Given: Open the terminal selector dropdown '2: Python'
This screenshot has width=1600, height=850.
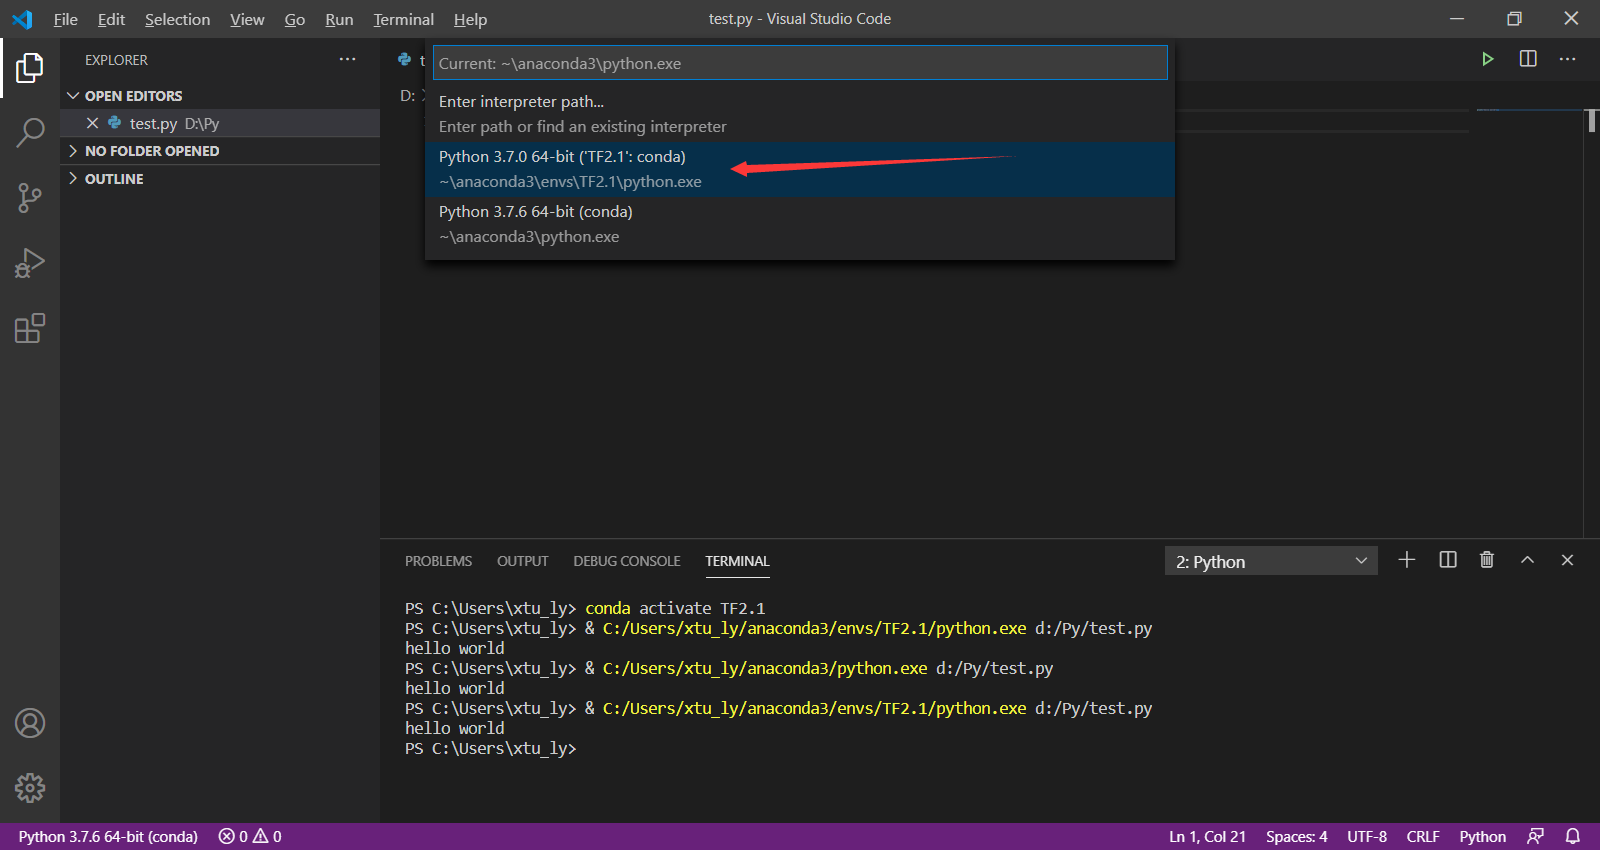Looking at the screenshot, I should (1271, 561).
